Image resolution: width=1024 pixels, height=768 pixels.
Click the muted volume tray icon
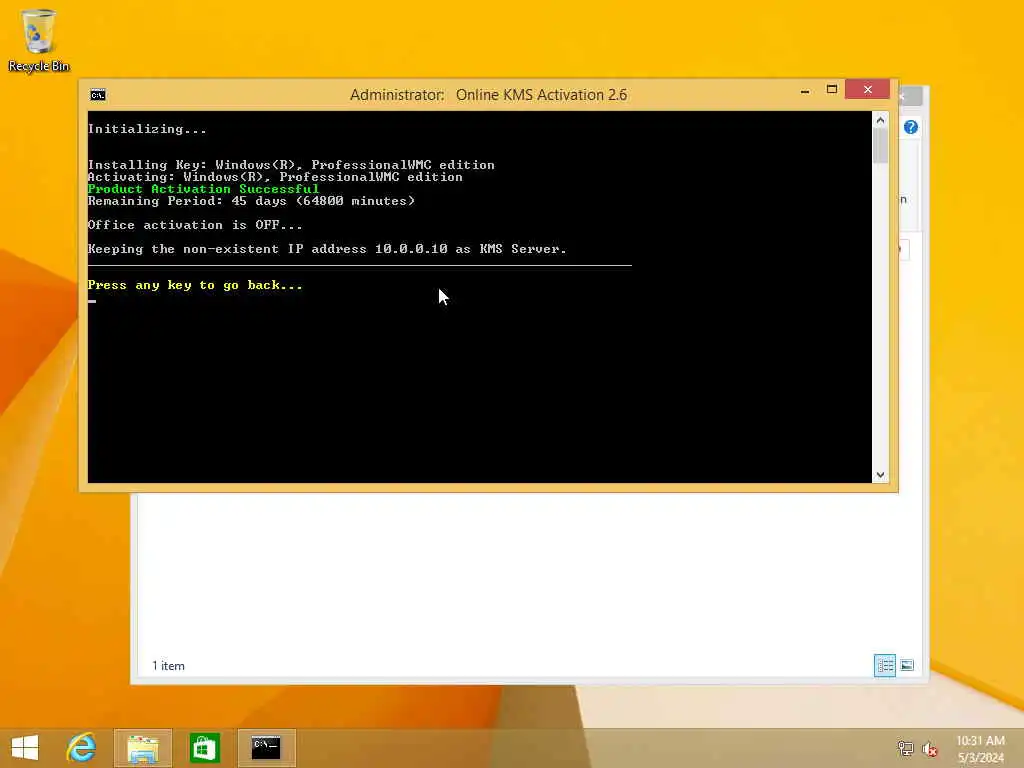[x=930, y=748]
